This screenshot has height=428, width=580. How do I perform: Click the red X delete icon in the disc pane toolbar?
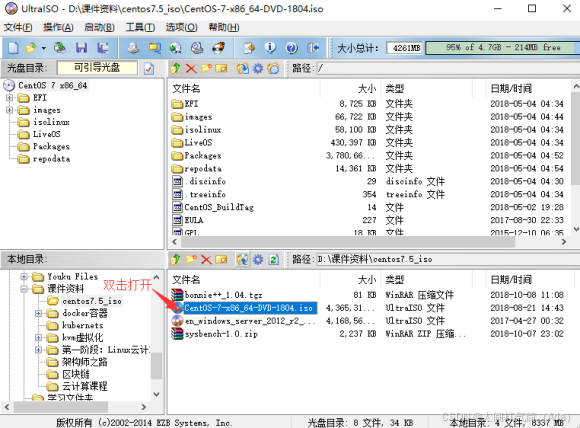(x=191, y=68)
